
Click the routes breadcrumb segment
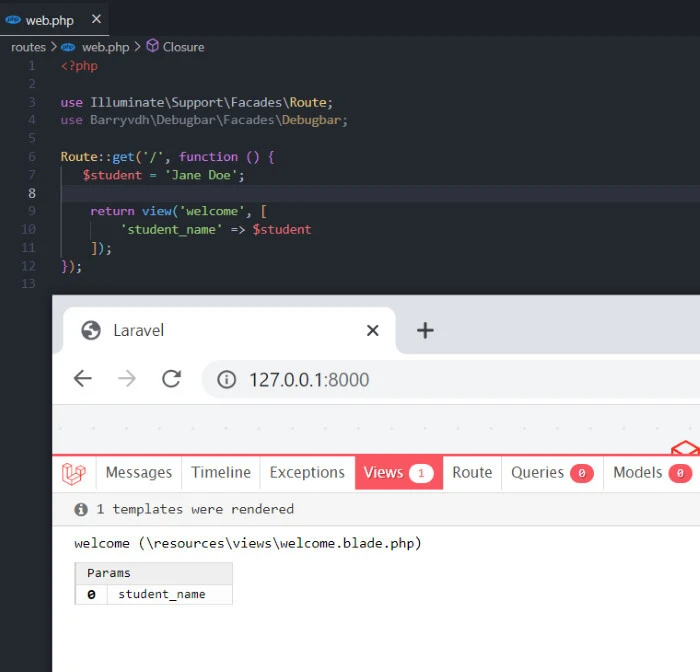pos(28,47)
